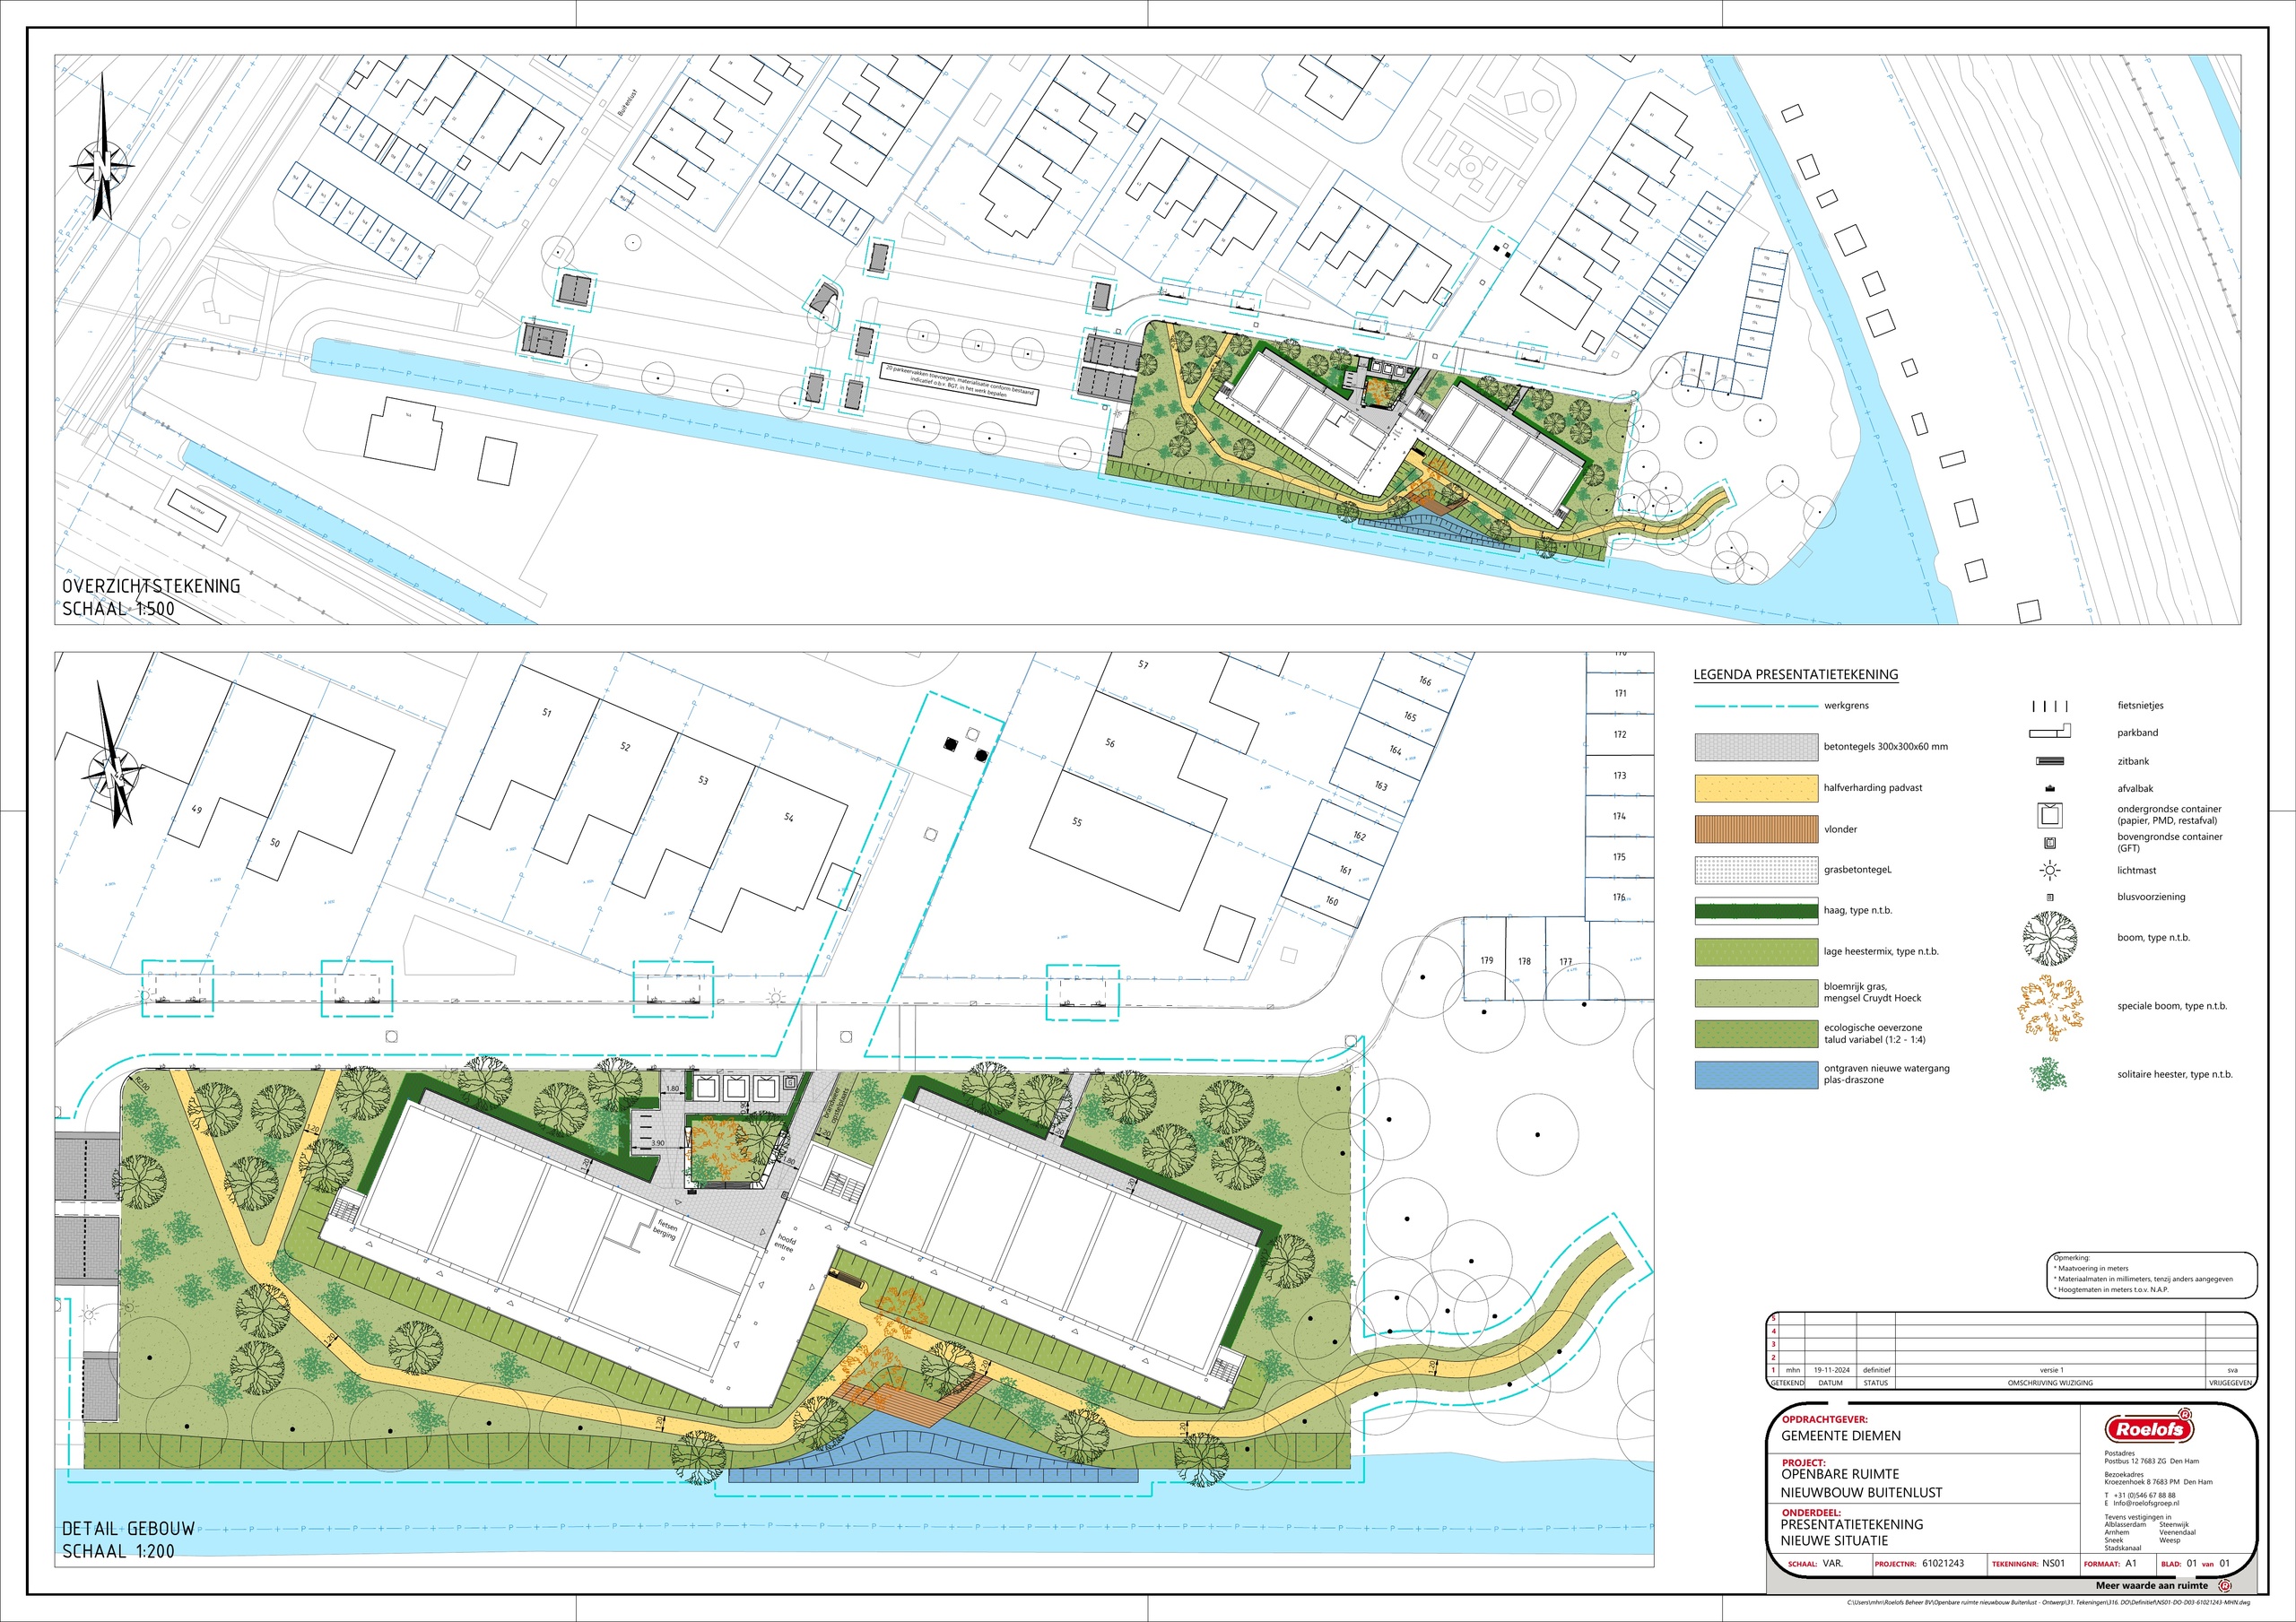
Task: Click the parkband symbol in the legend
Action: coord(2050,732)
